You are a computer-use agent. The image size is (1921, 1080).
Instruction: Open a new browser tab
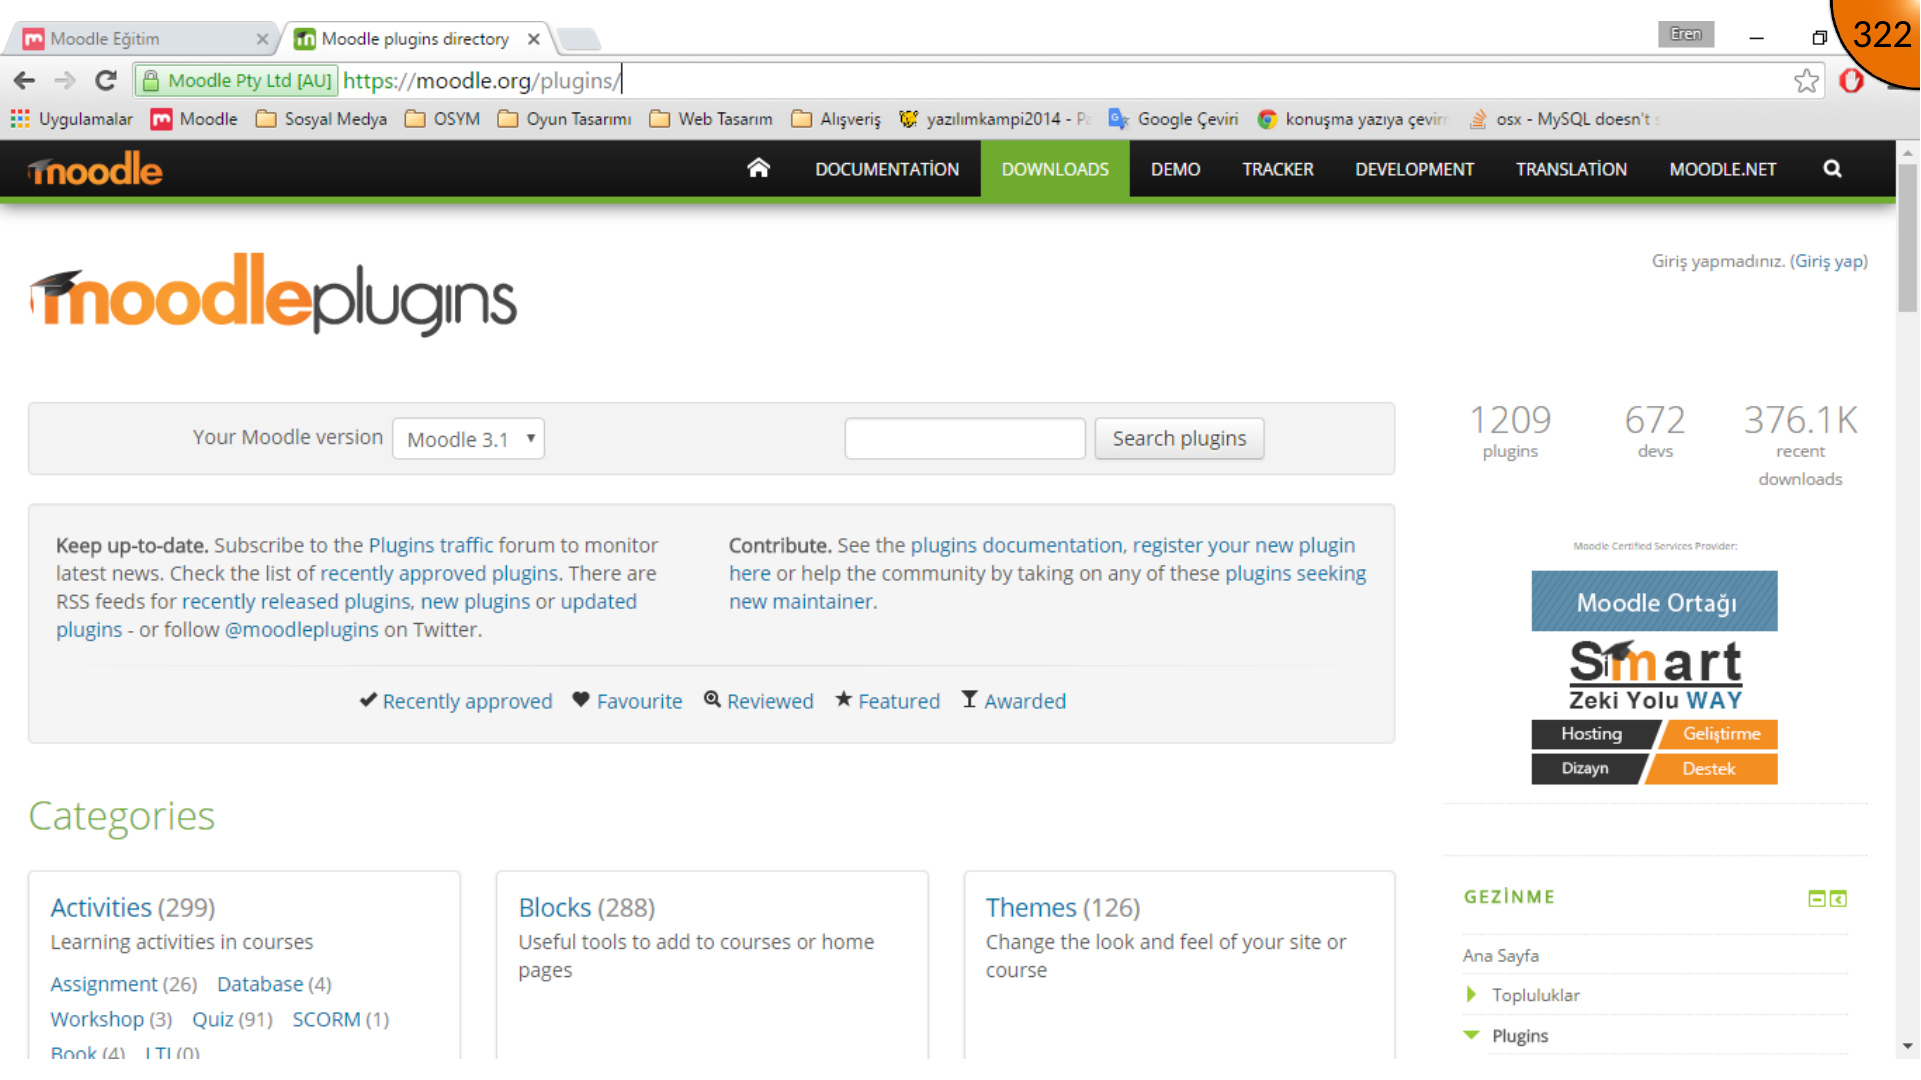click(579, 39)
